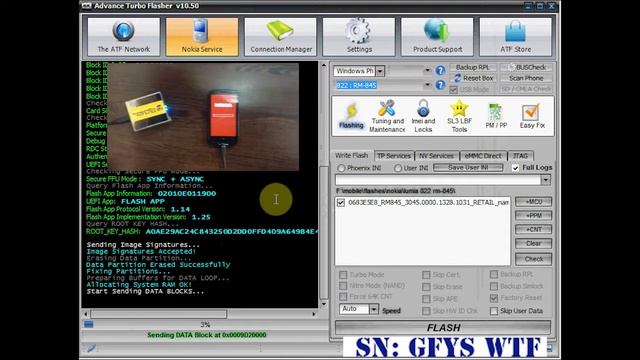Select the Flashing tool
Image resolution: width=640 pixels, height=360 pixels.
coord(351,116)
